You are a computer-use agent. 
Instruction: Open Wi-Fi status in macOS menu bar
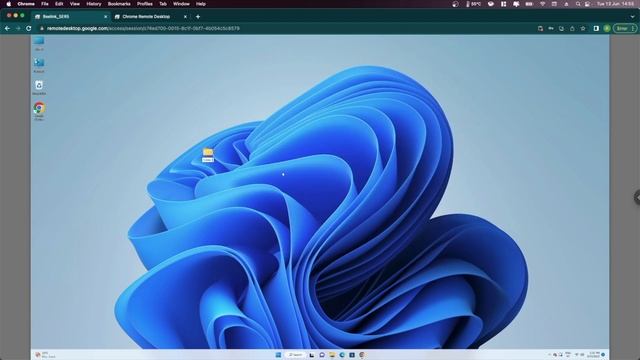click(x=542, y=4)
